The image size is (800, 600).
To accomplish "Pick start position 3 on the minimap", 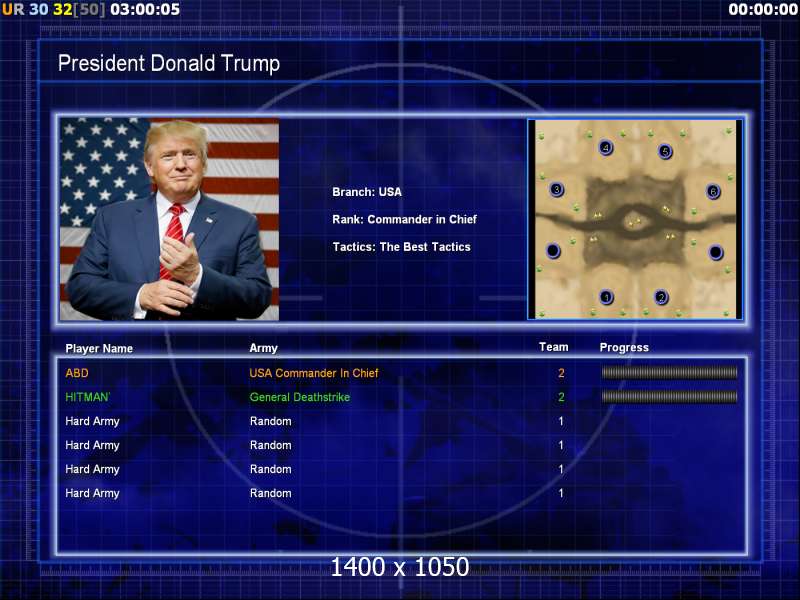I will (x=557, y=190).
